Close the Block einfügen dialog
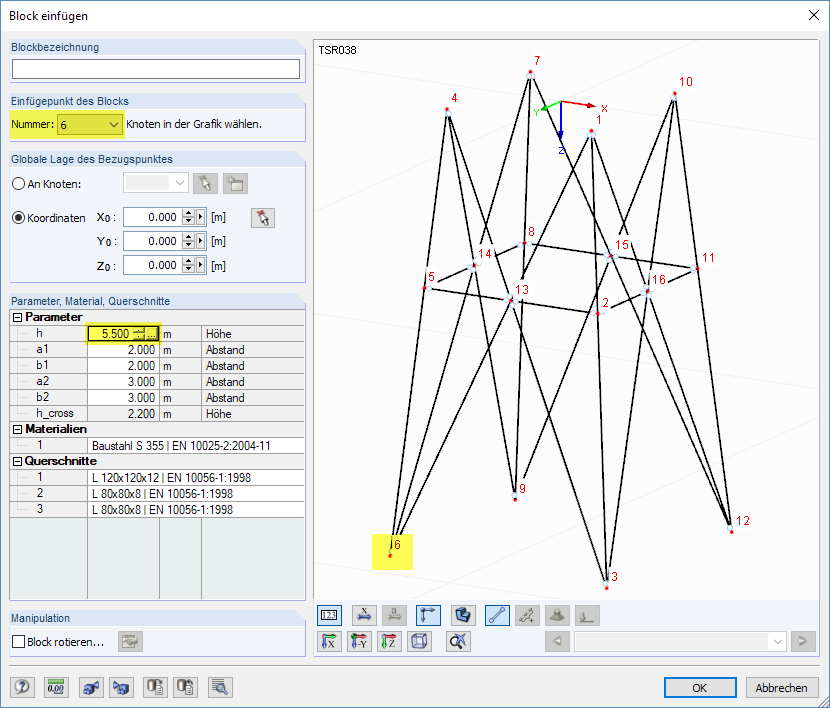The width and height of the screenshot is (830, 708). [x=814, y=15]
